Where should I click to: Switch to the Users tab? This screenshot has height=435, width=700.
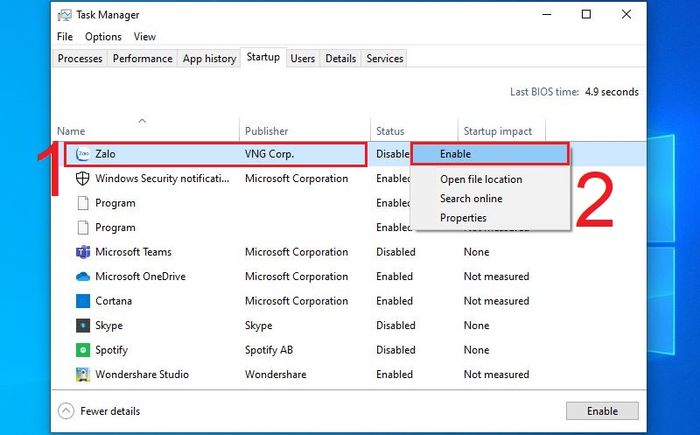tap(303, 59)
